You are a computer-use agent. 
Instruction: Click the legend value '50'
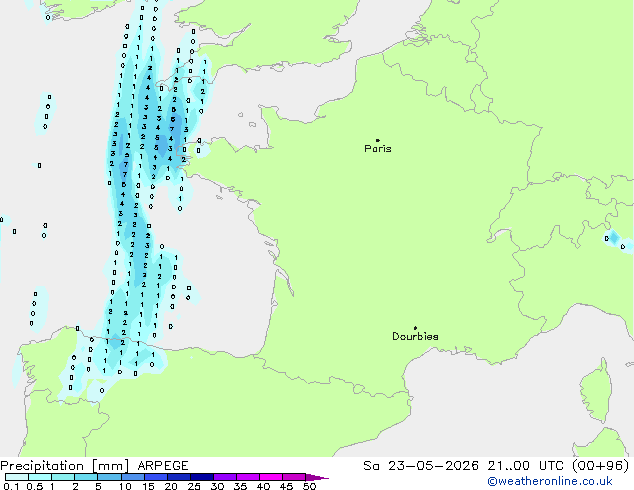coord(309,486)
